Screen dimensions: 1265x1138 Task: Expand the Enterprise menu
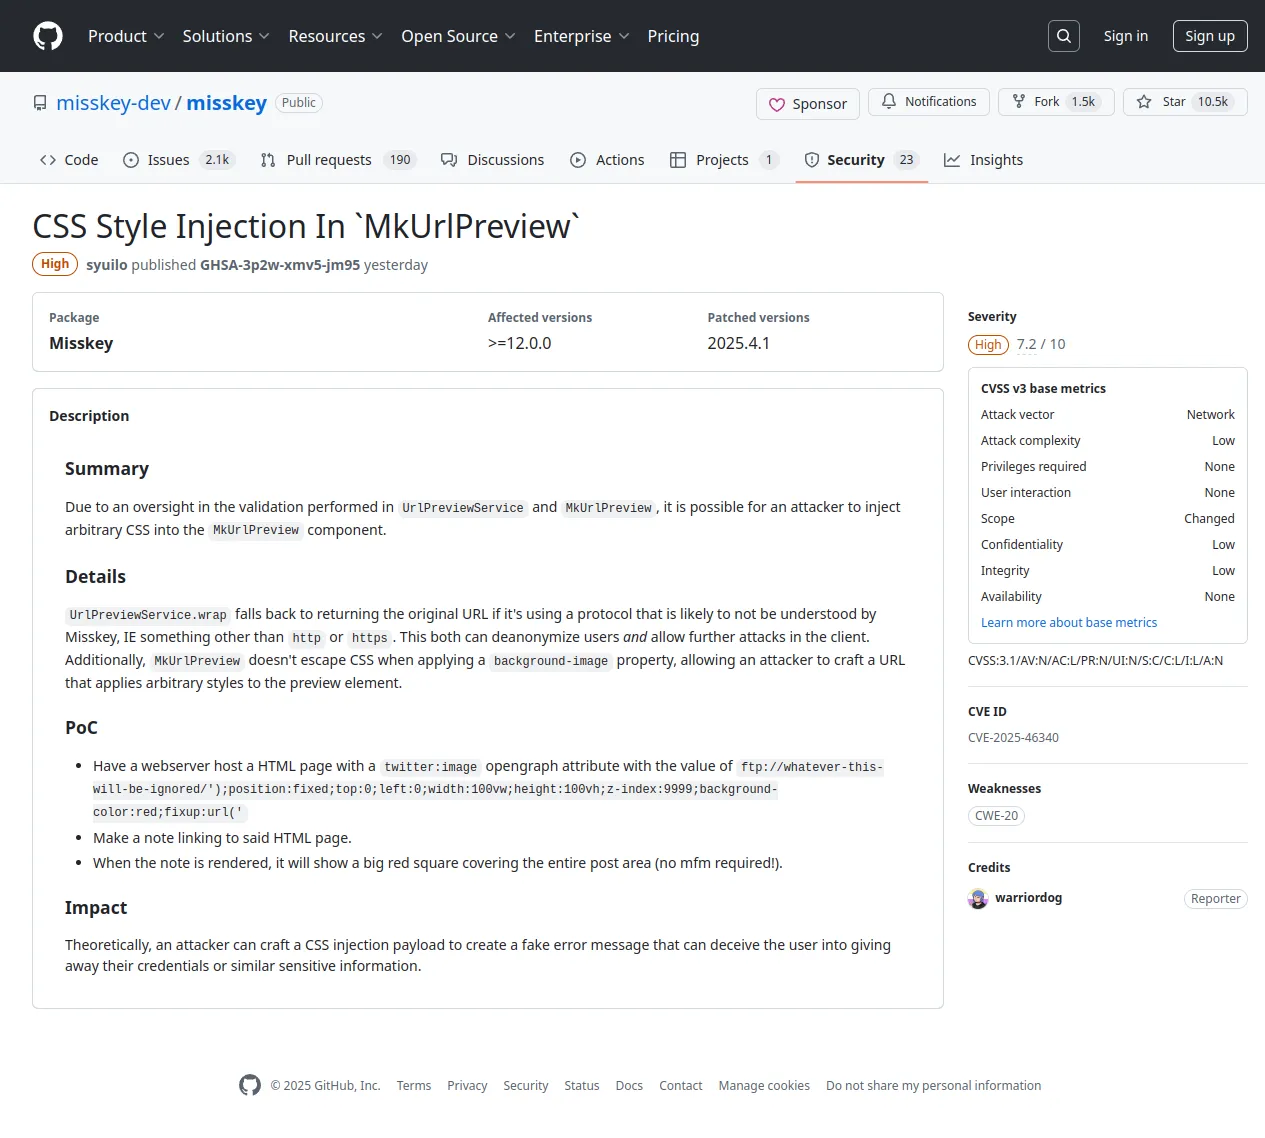[581, 36]
